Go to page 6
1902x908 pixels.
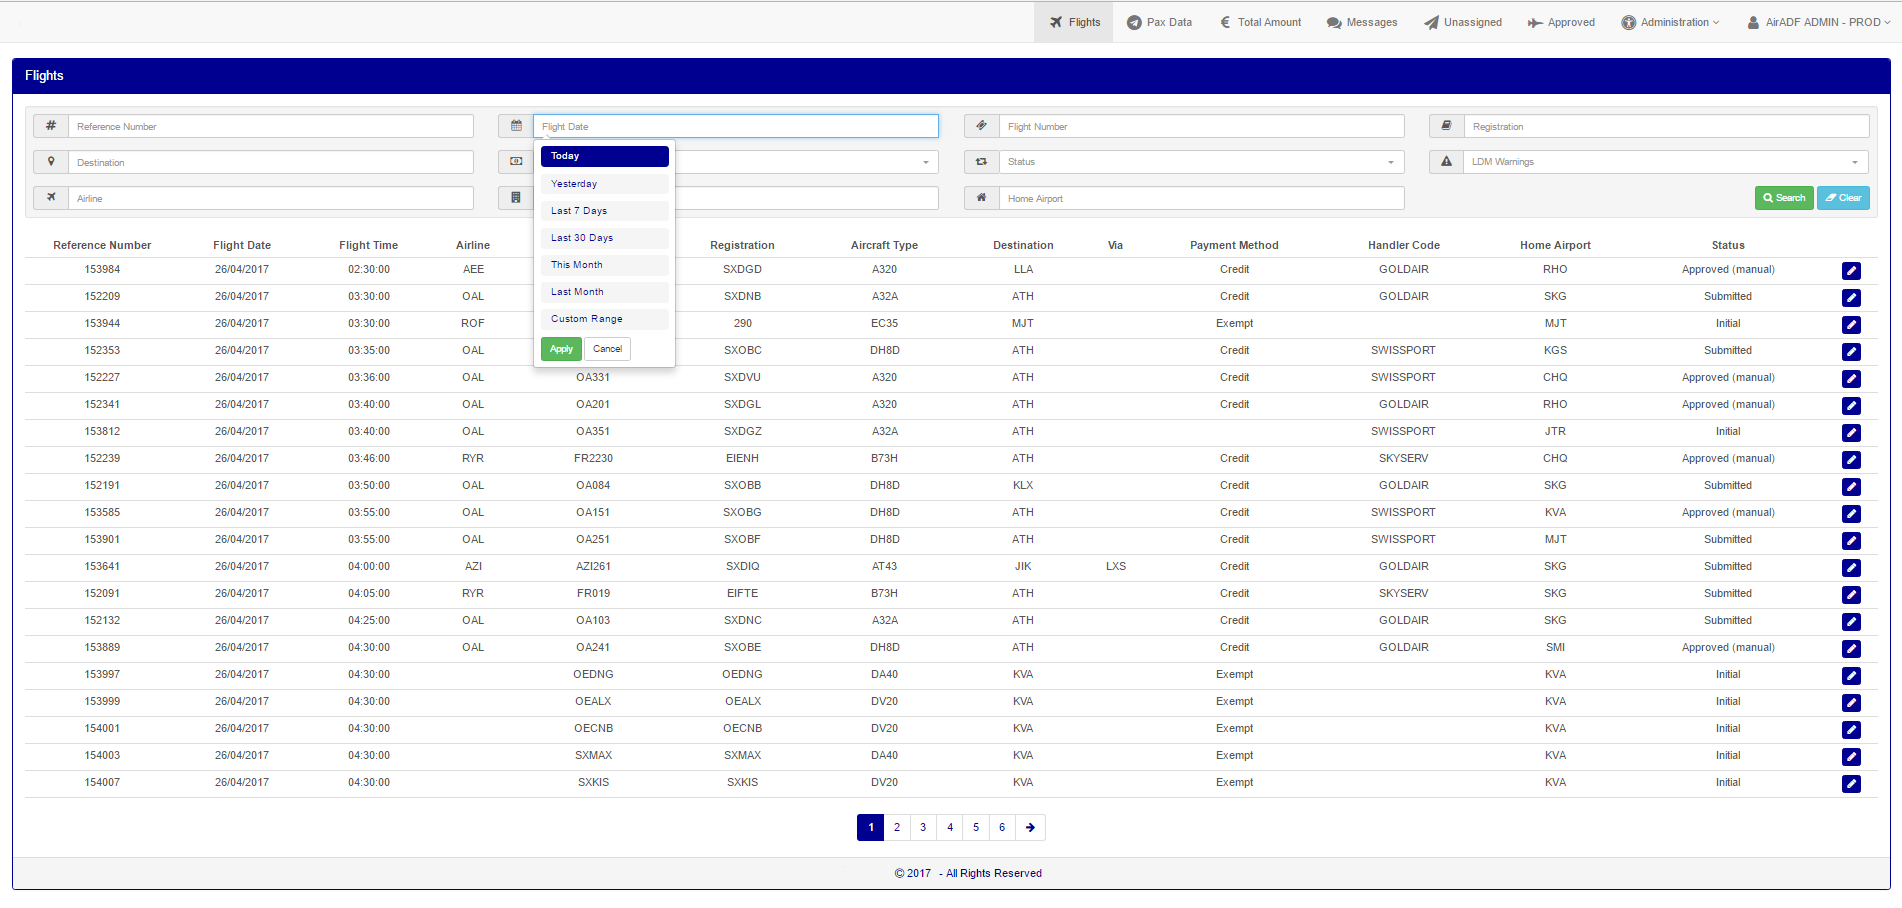[x=1002, y=827]
